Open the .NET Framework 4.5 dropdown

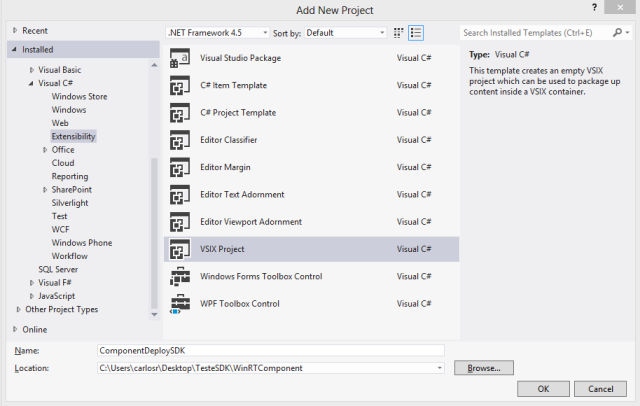217,33
